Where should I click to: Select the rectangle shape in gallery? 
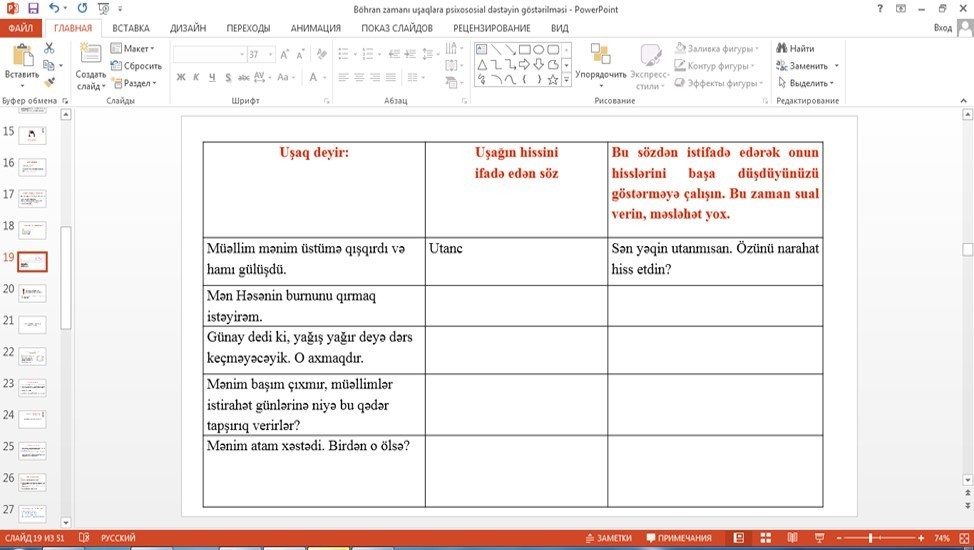[524, 50]
